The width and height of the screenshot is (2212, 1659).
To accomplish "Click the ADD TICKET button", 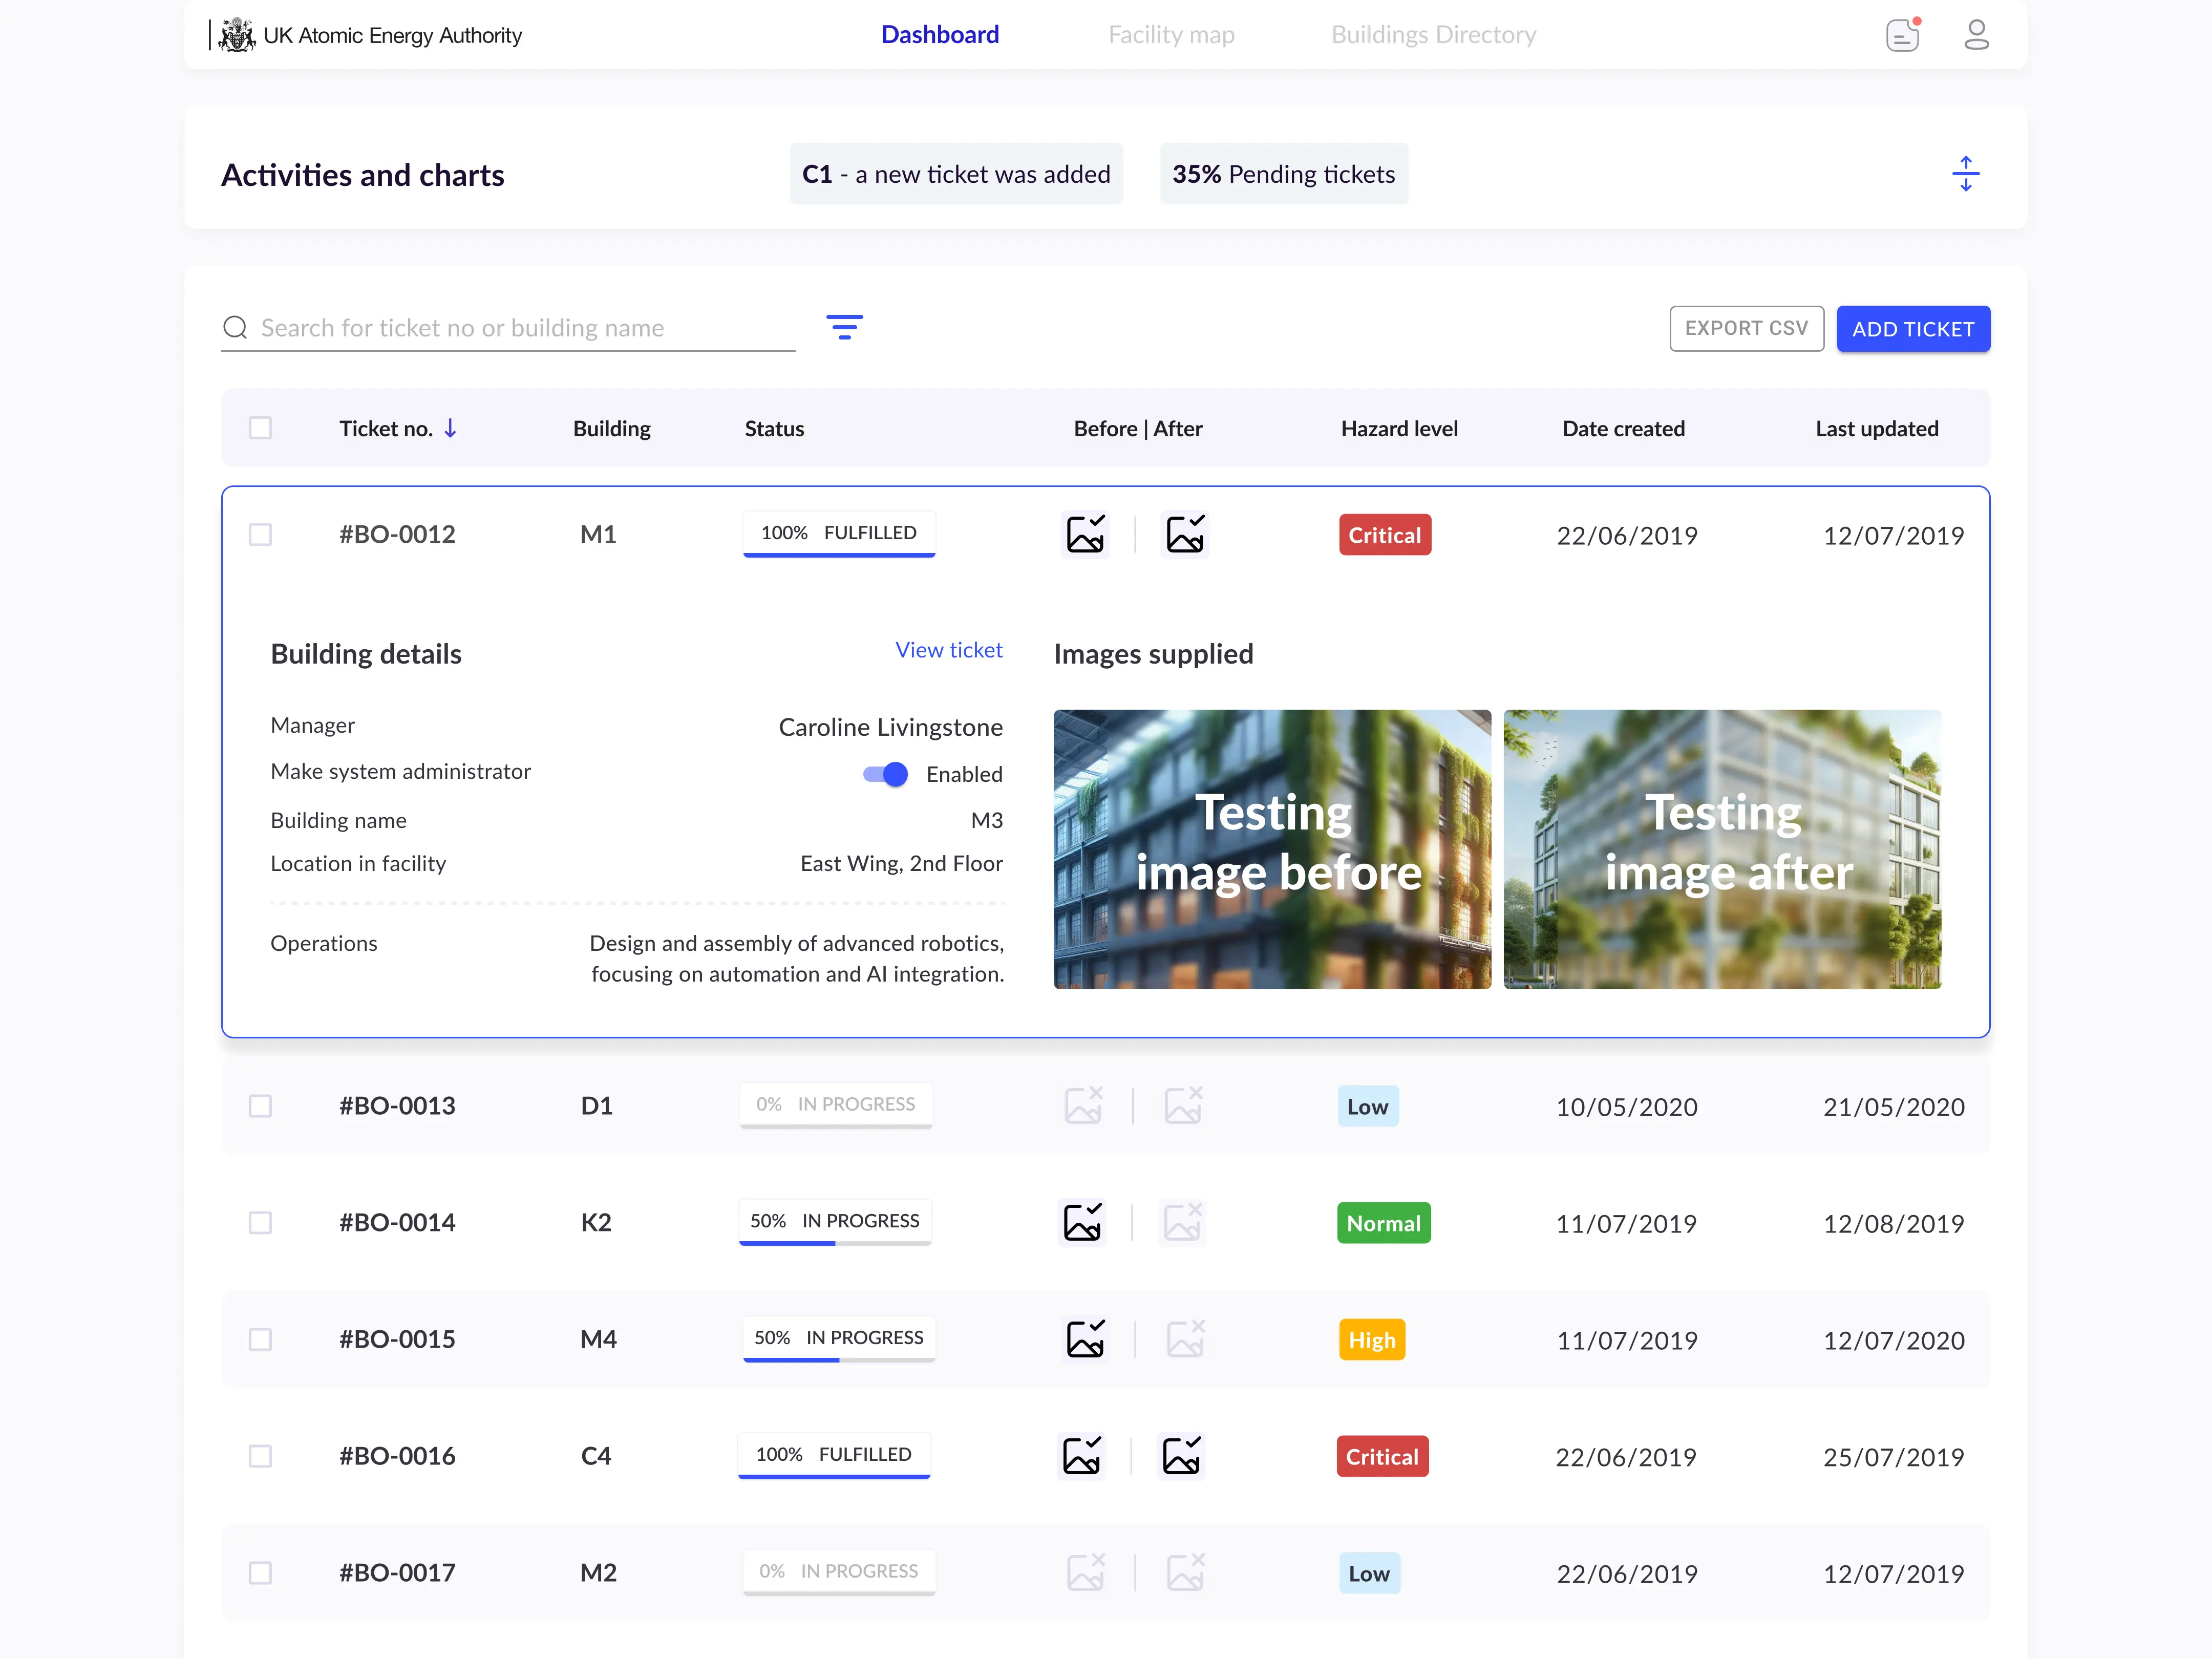I will 1912,328.
